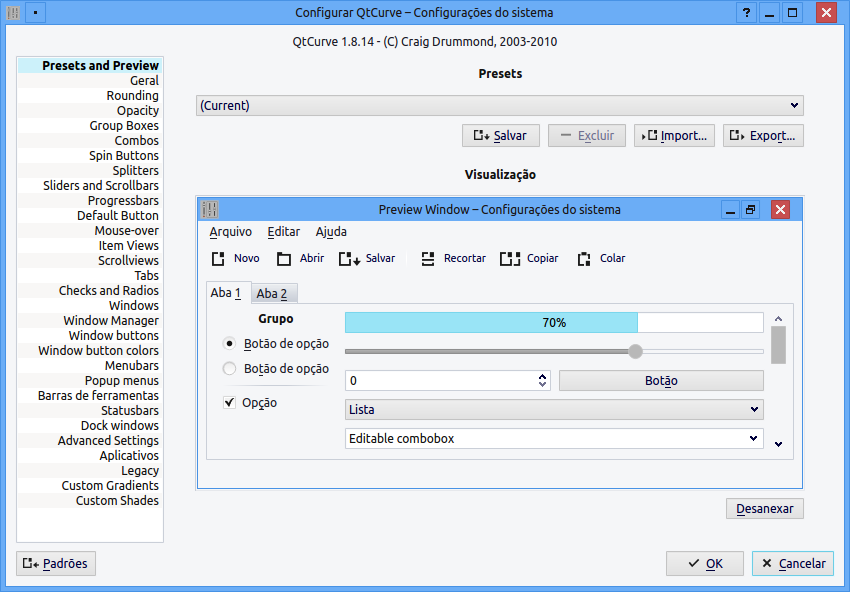Open the Spin Buttons settings page
This screenshot has width=850, height=592.
pos(89,156)
